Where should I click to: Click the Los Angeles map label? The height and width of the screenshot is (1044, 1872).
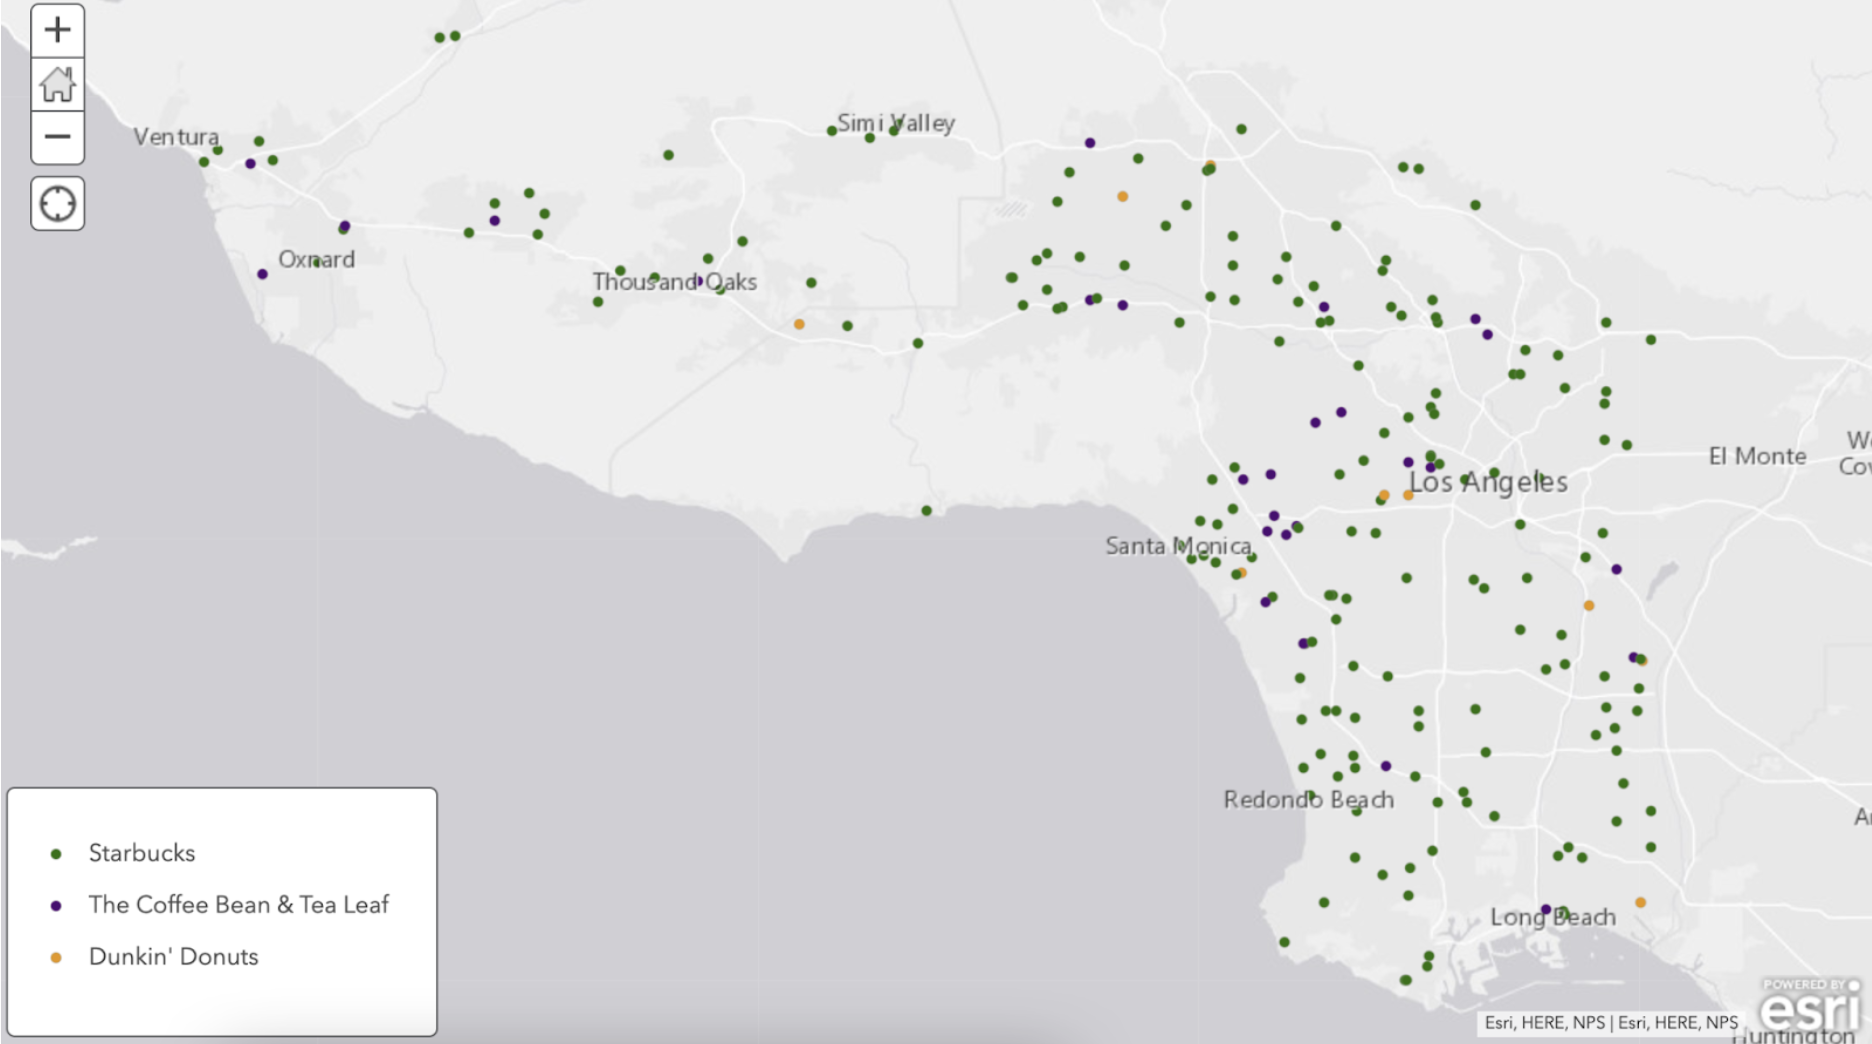[x=1488, y=483]
